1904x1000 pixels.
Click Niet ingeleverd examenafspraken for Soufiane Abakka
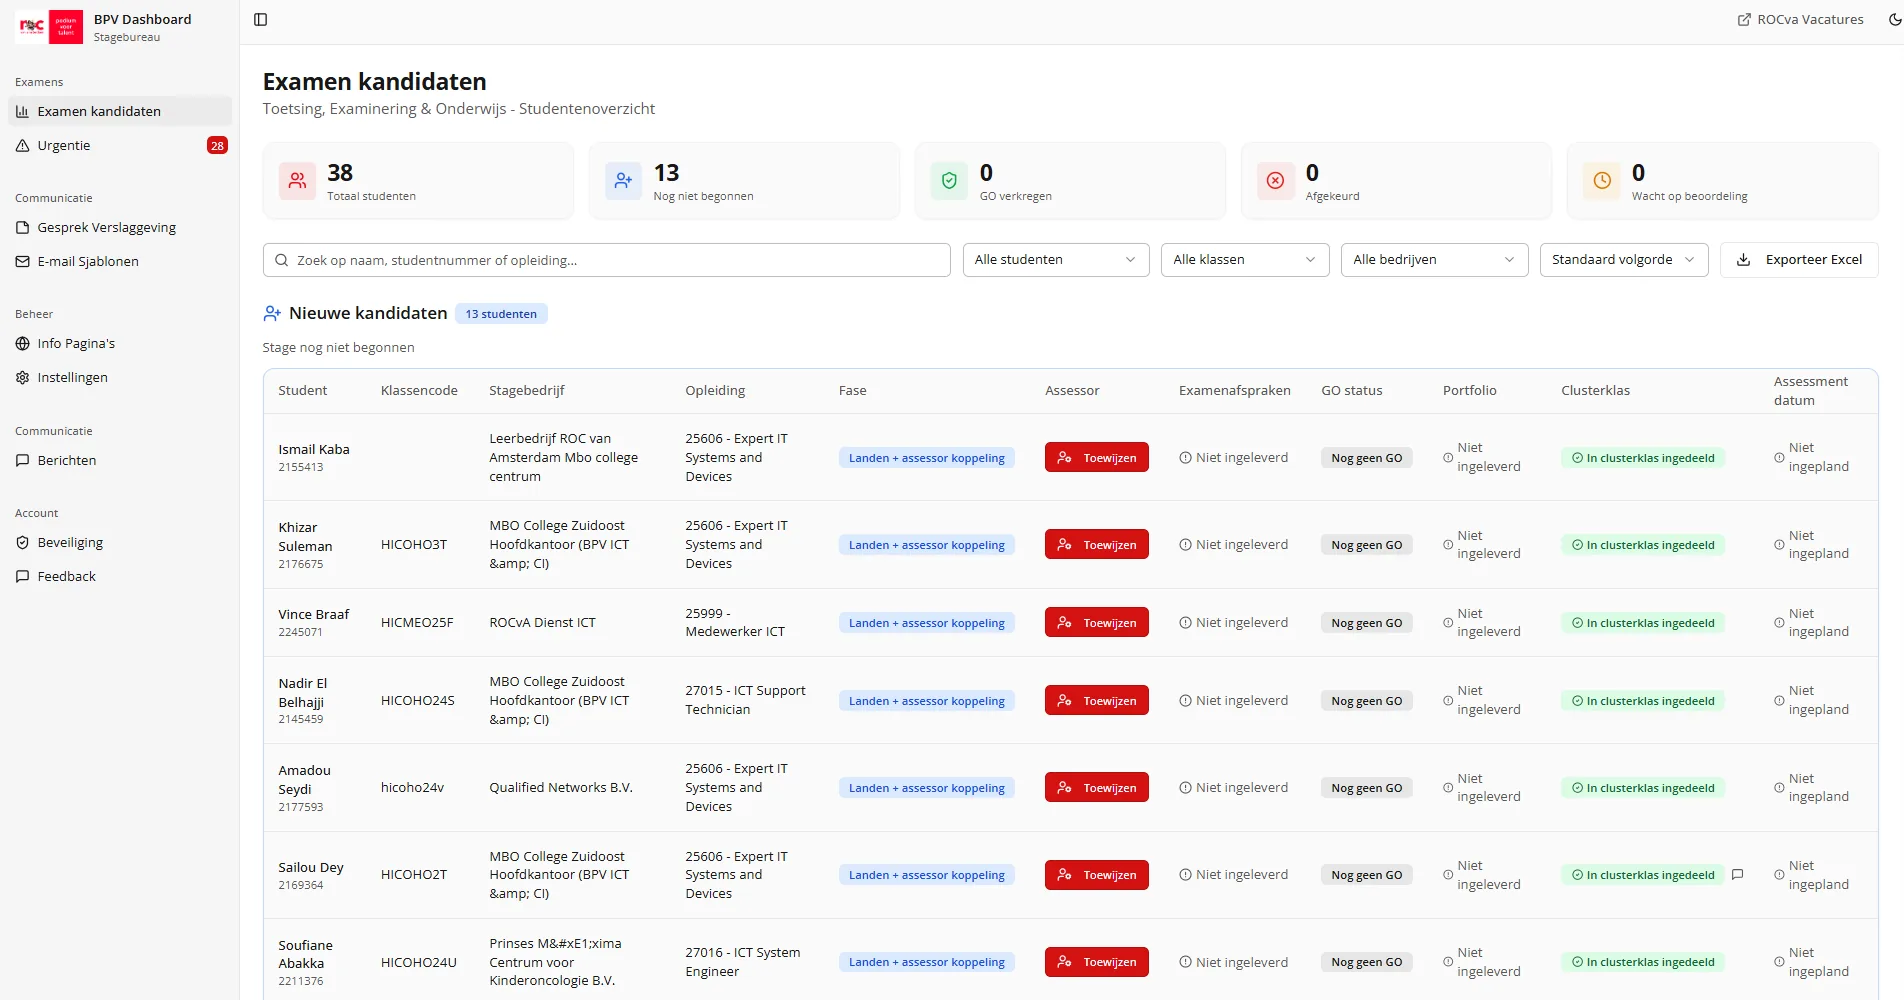click(x=1233, y=962)
